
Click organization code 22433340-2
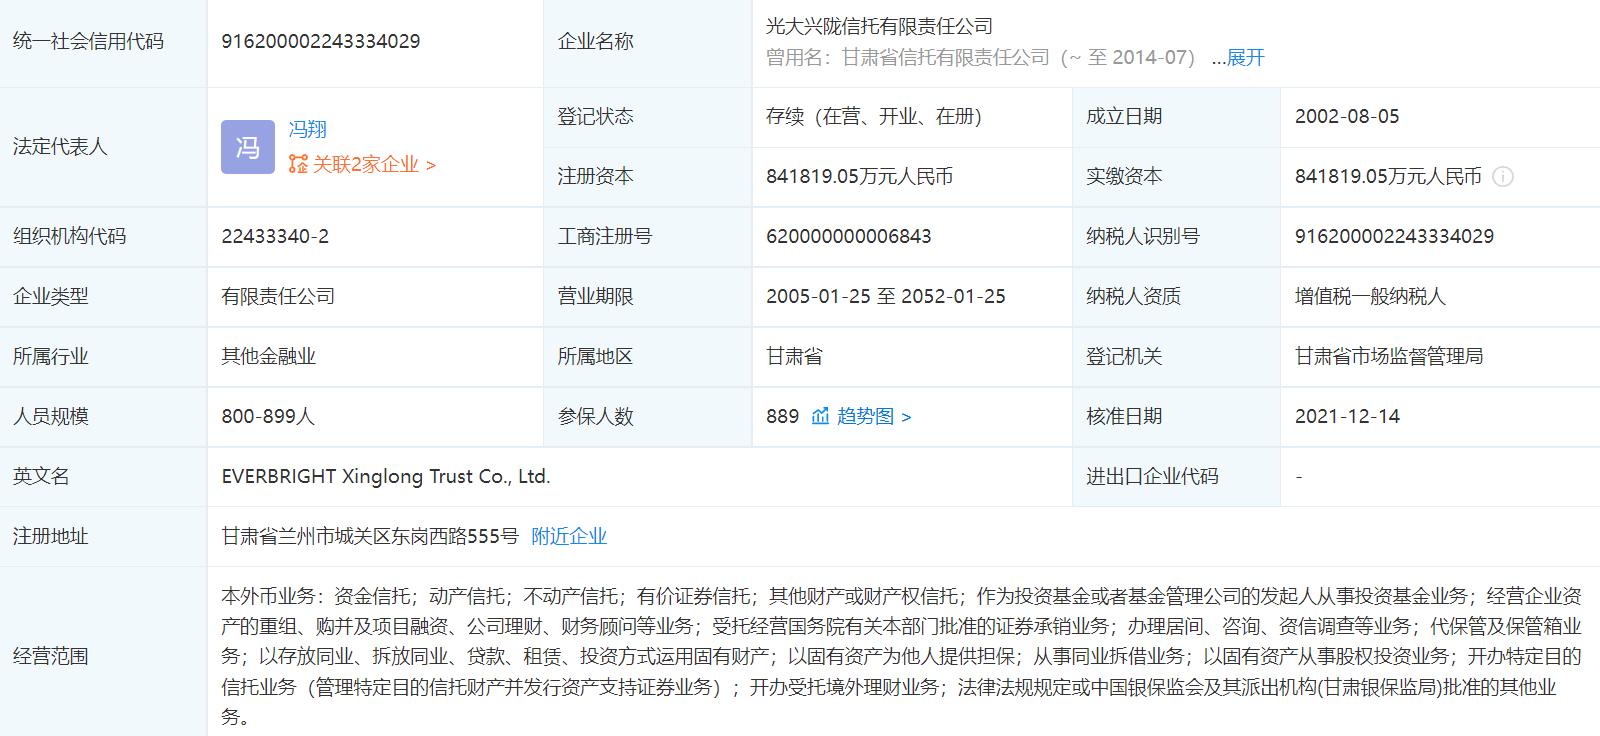click(275, 236)
